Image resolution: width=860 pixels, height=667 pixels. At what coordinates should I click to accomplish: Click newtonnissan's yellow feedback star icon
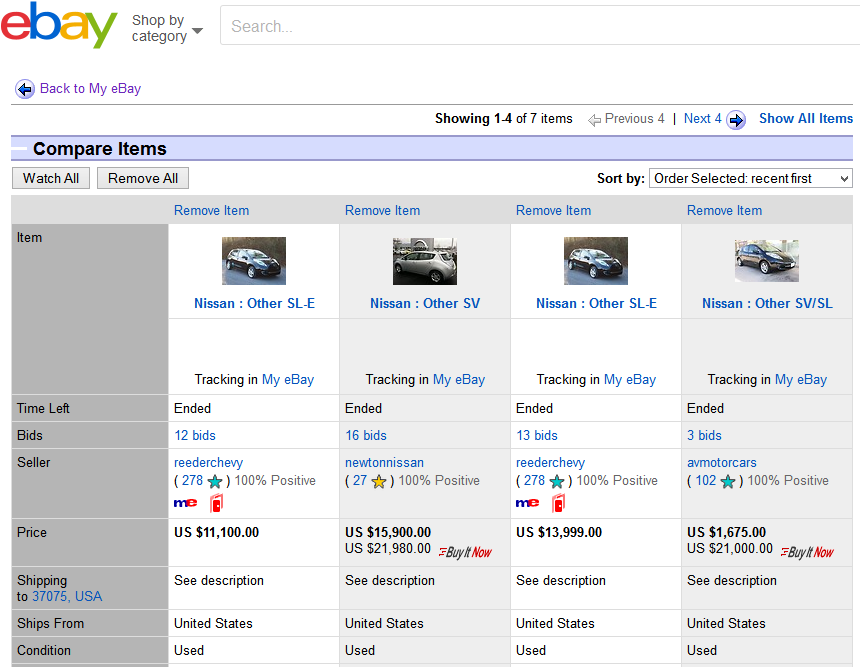point(379,481)
